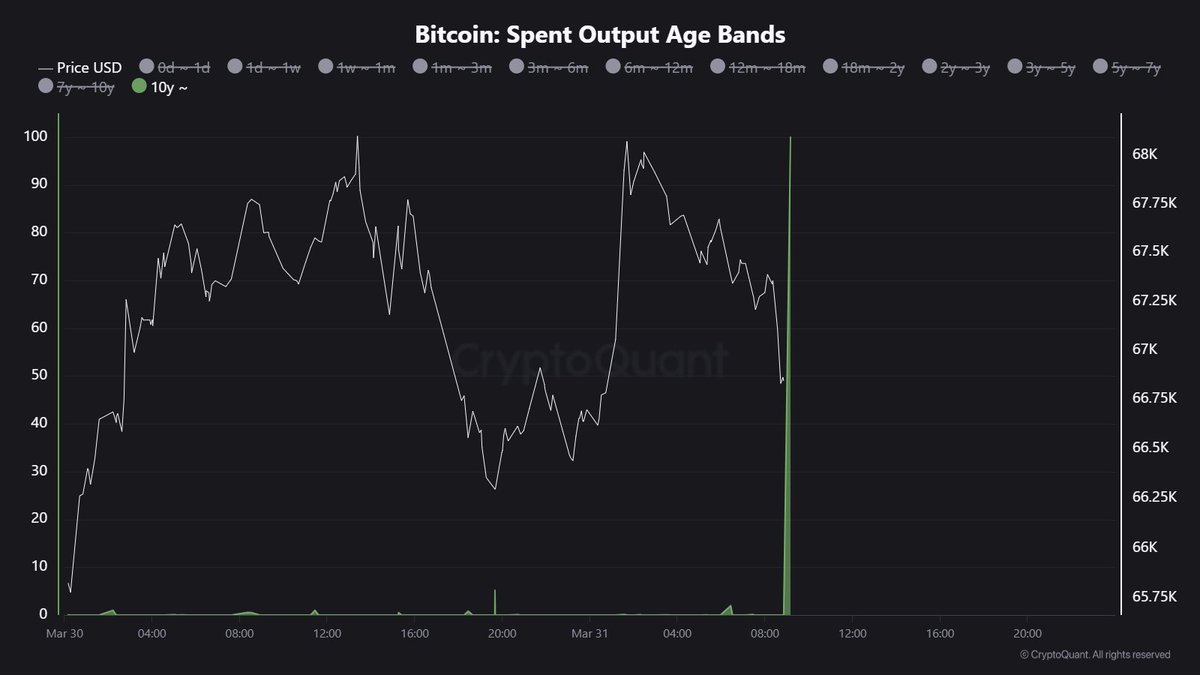Click the 7y ~ 10y legend dot
Viewport: 1200px width, 675px height.
[46, 87]
